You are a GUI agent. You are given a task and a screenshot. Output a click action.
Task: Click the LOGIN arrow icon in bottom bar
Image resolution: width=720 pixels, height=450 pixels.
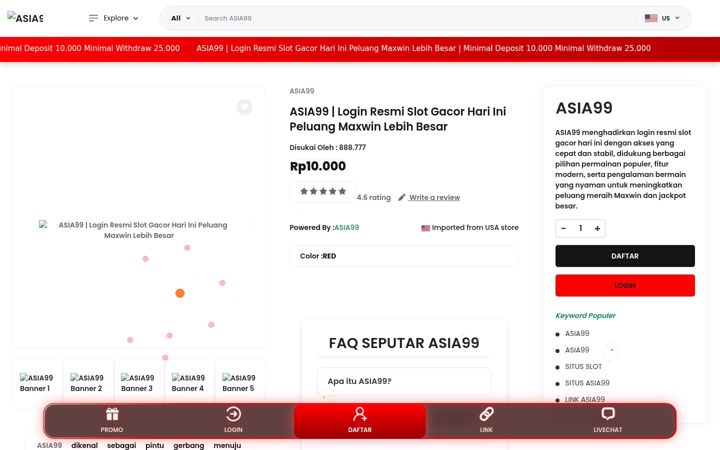coord(233,414)
